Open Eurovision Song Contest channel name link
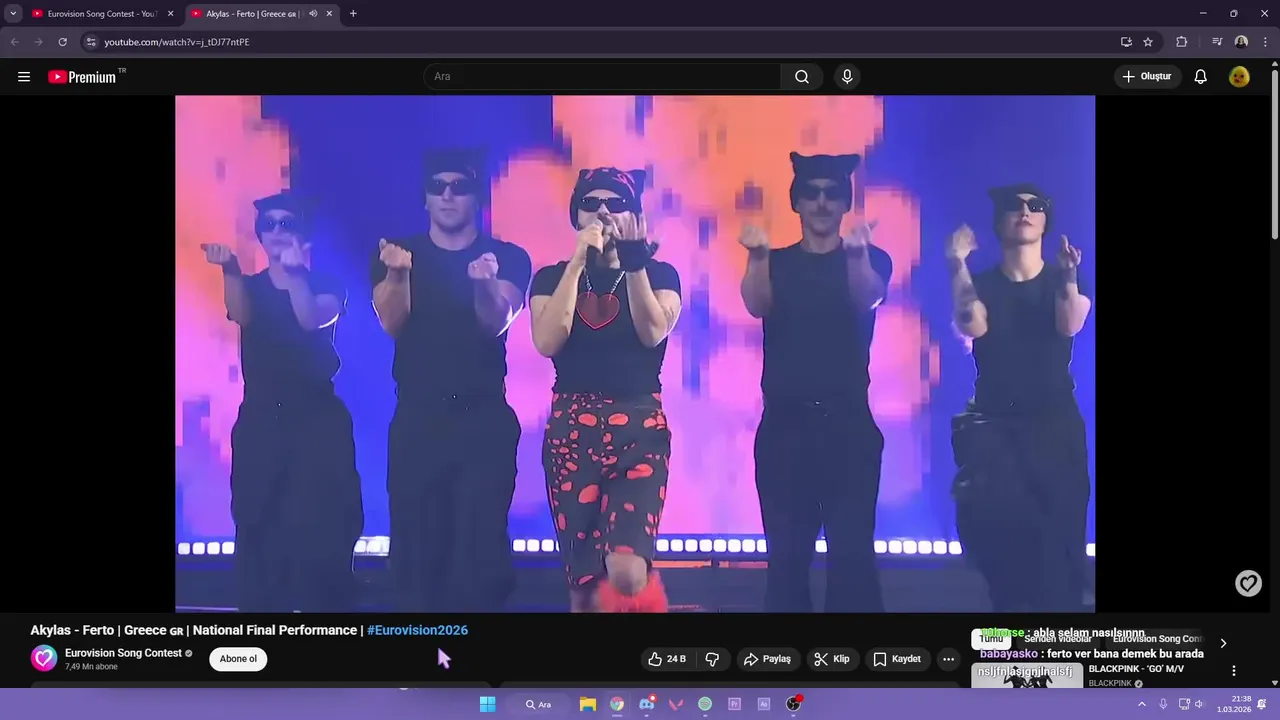The width and height of the screenshot is (1280, 720). (123, 653)
